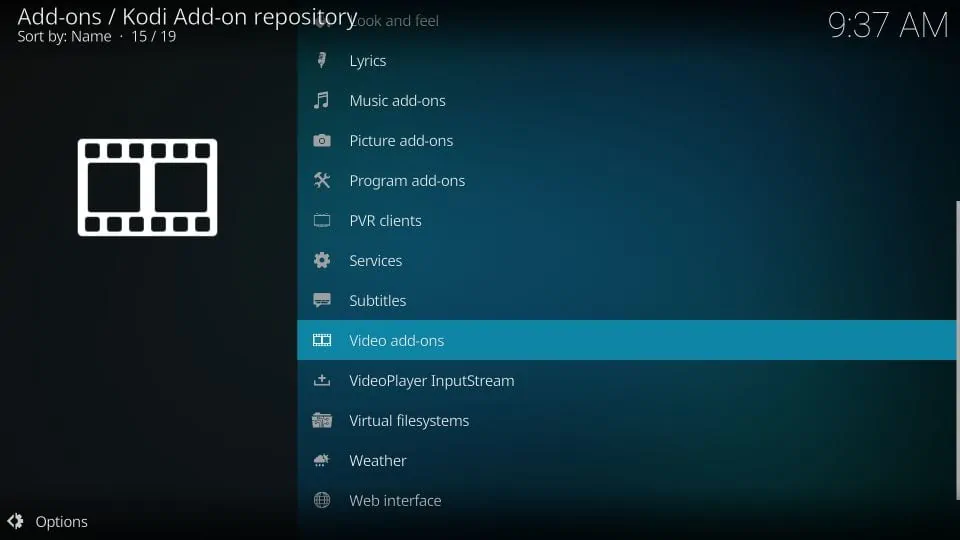Select Virtual filesystems entry

(626, 421)
